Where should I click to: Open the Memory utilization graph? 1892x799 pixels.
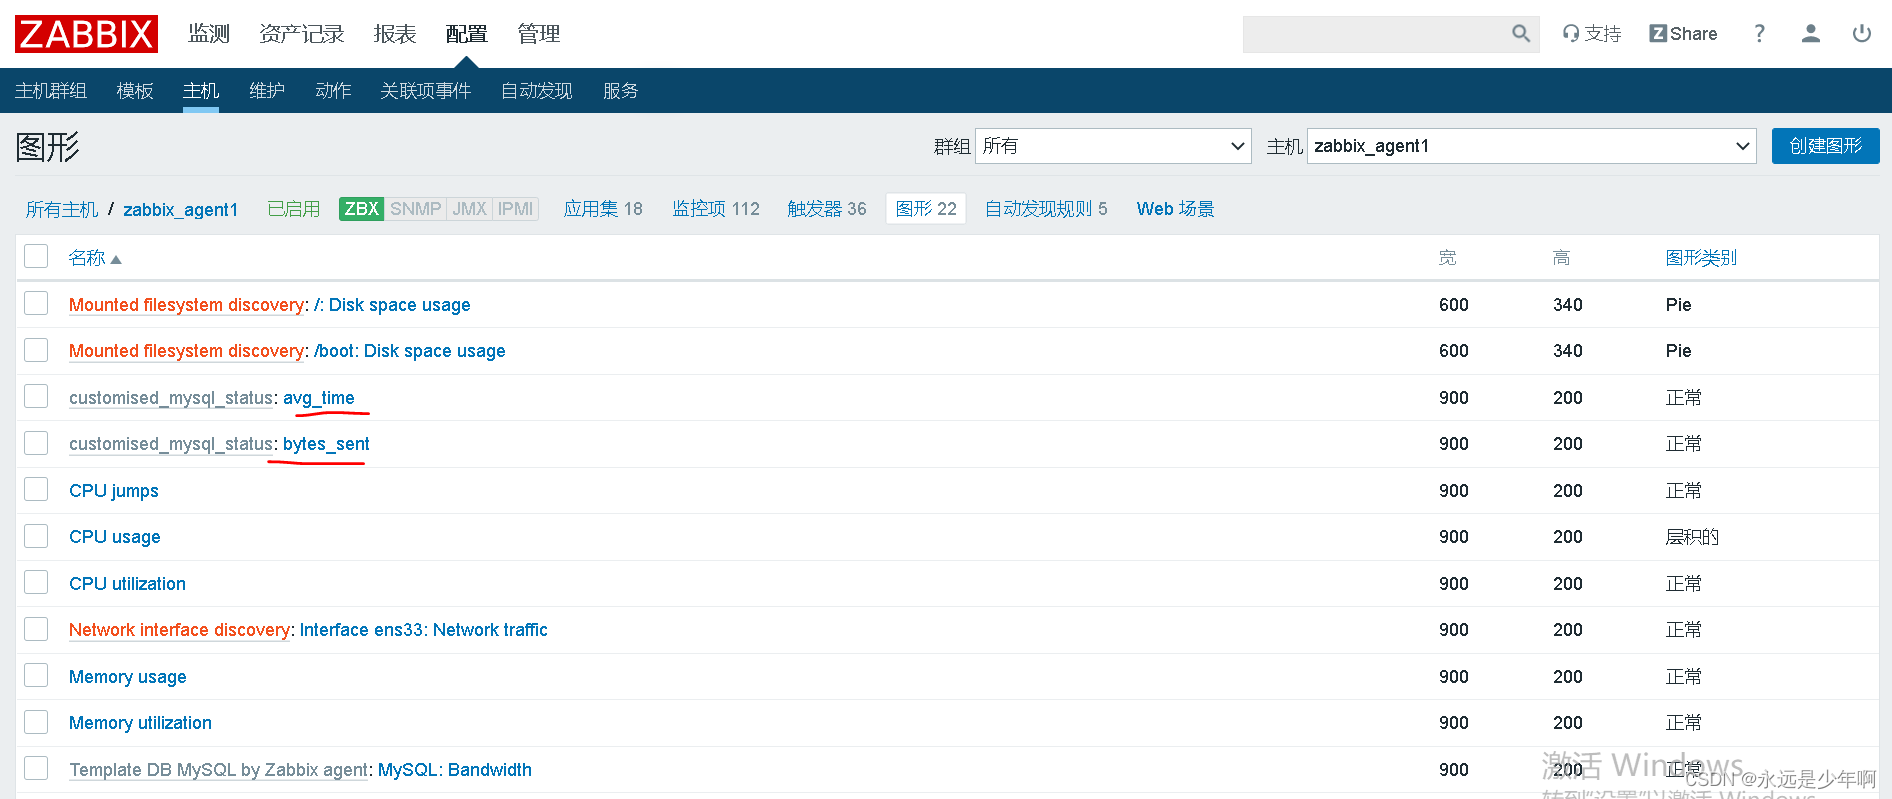click(x=140, y=723)
